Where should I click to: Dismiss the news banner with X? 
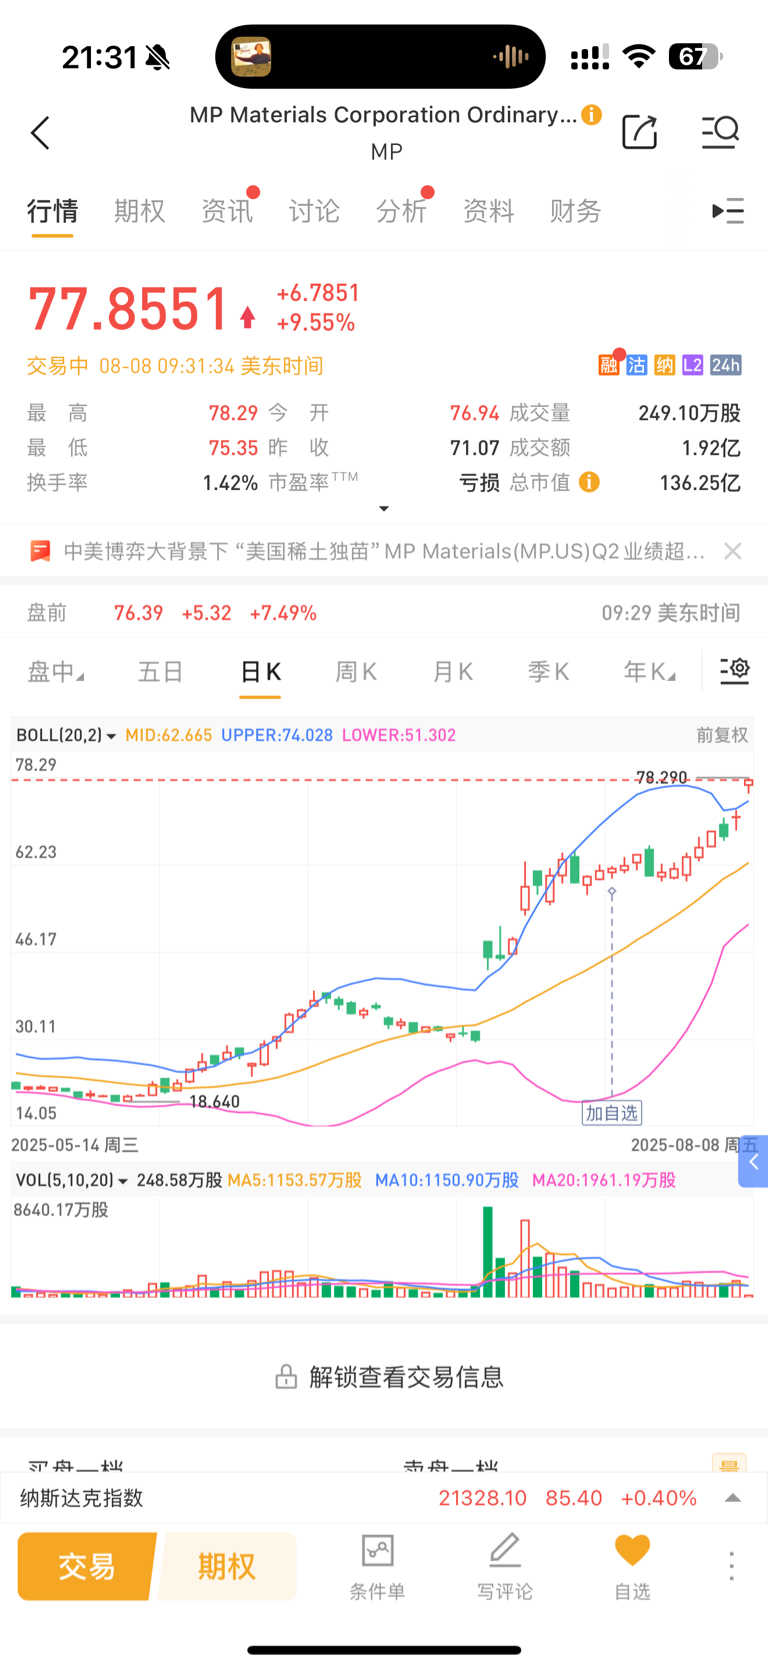point(733,551)
